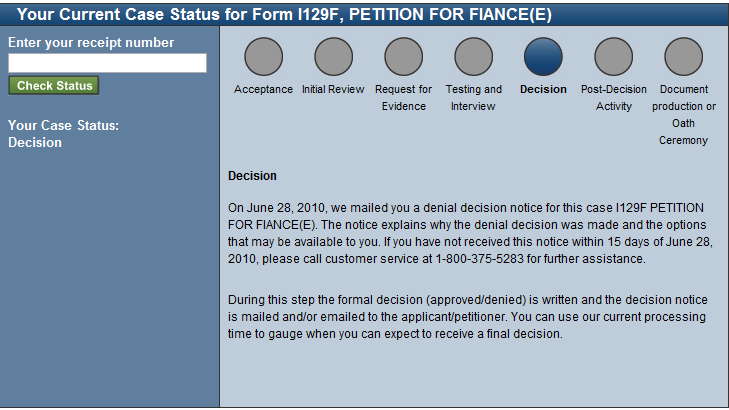This screenshot has width=729, height=410.
Task: Select the Post-Decision Activity label
Action: coord(613,98)
